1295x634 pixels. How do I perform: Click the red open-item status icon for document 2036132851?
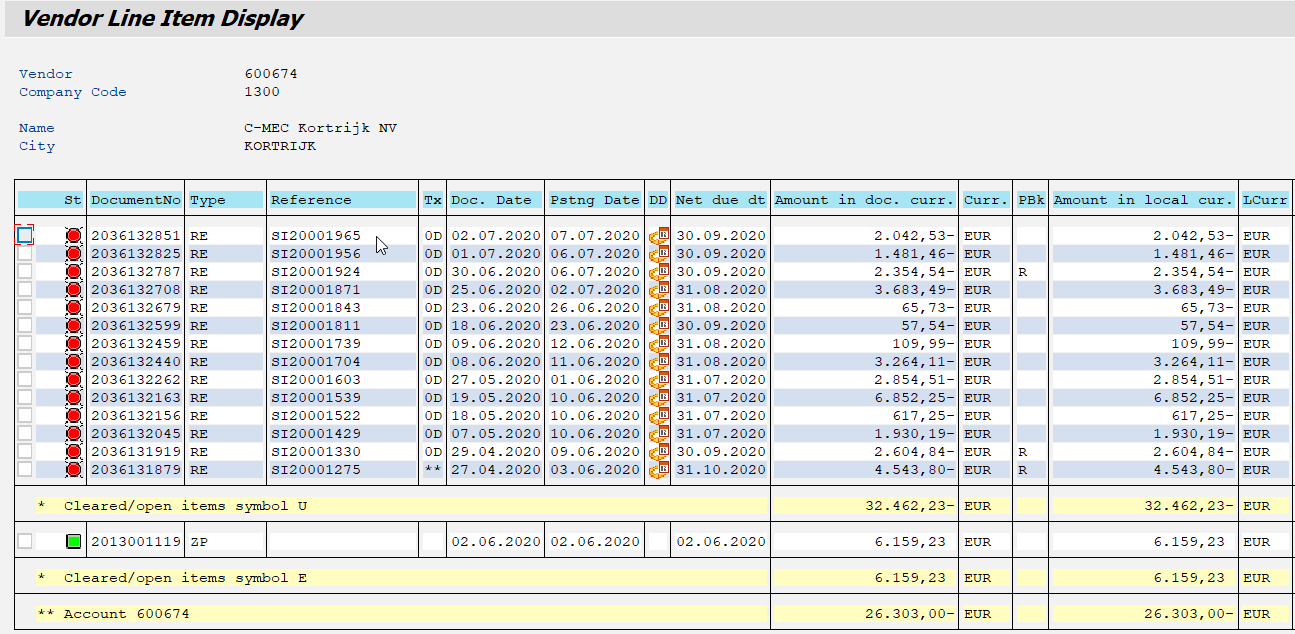(x=73, y=236)
